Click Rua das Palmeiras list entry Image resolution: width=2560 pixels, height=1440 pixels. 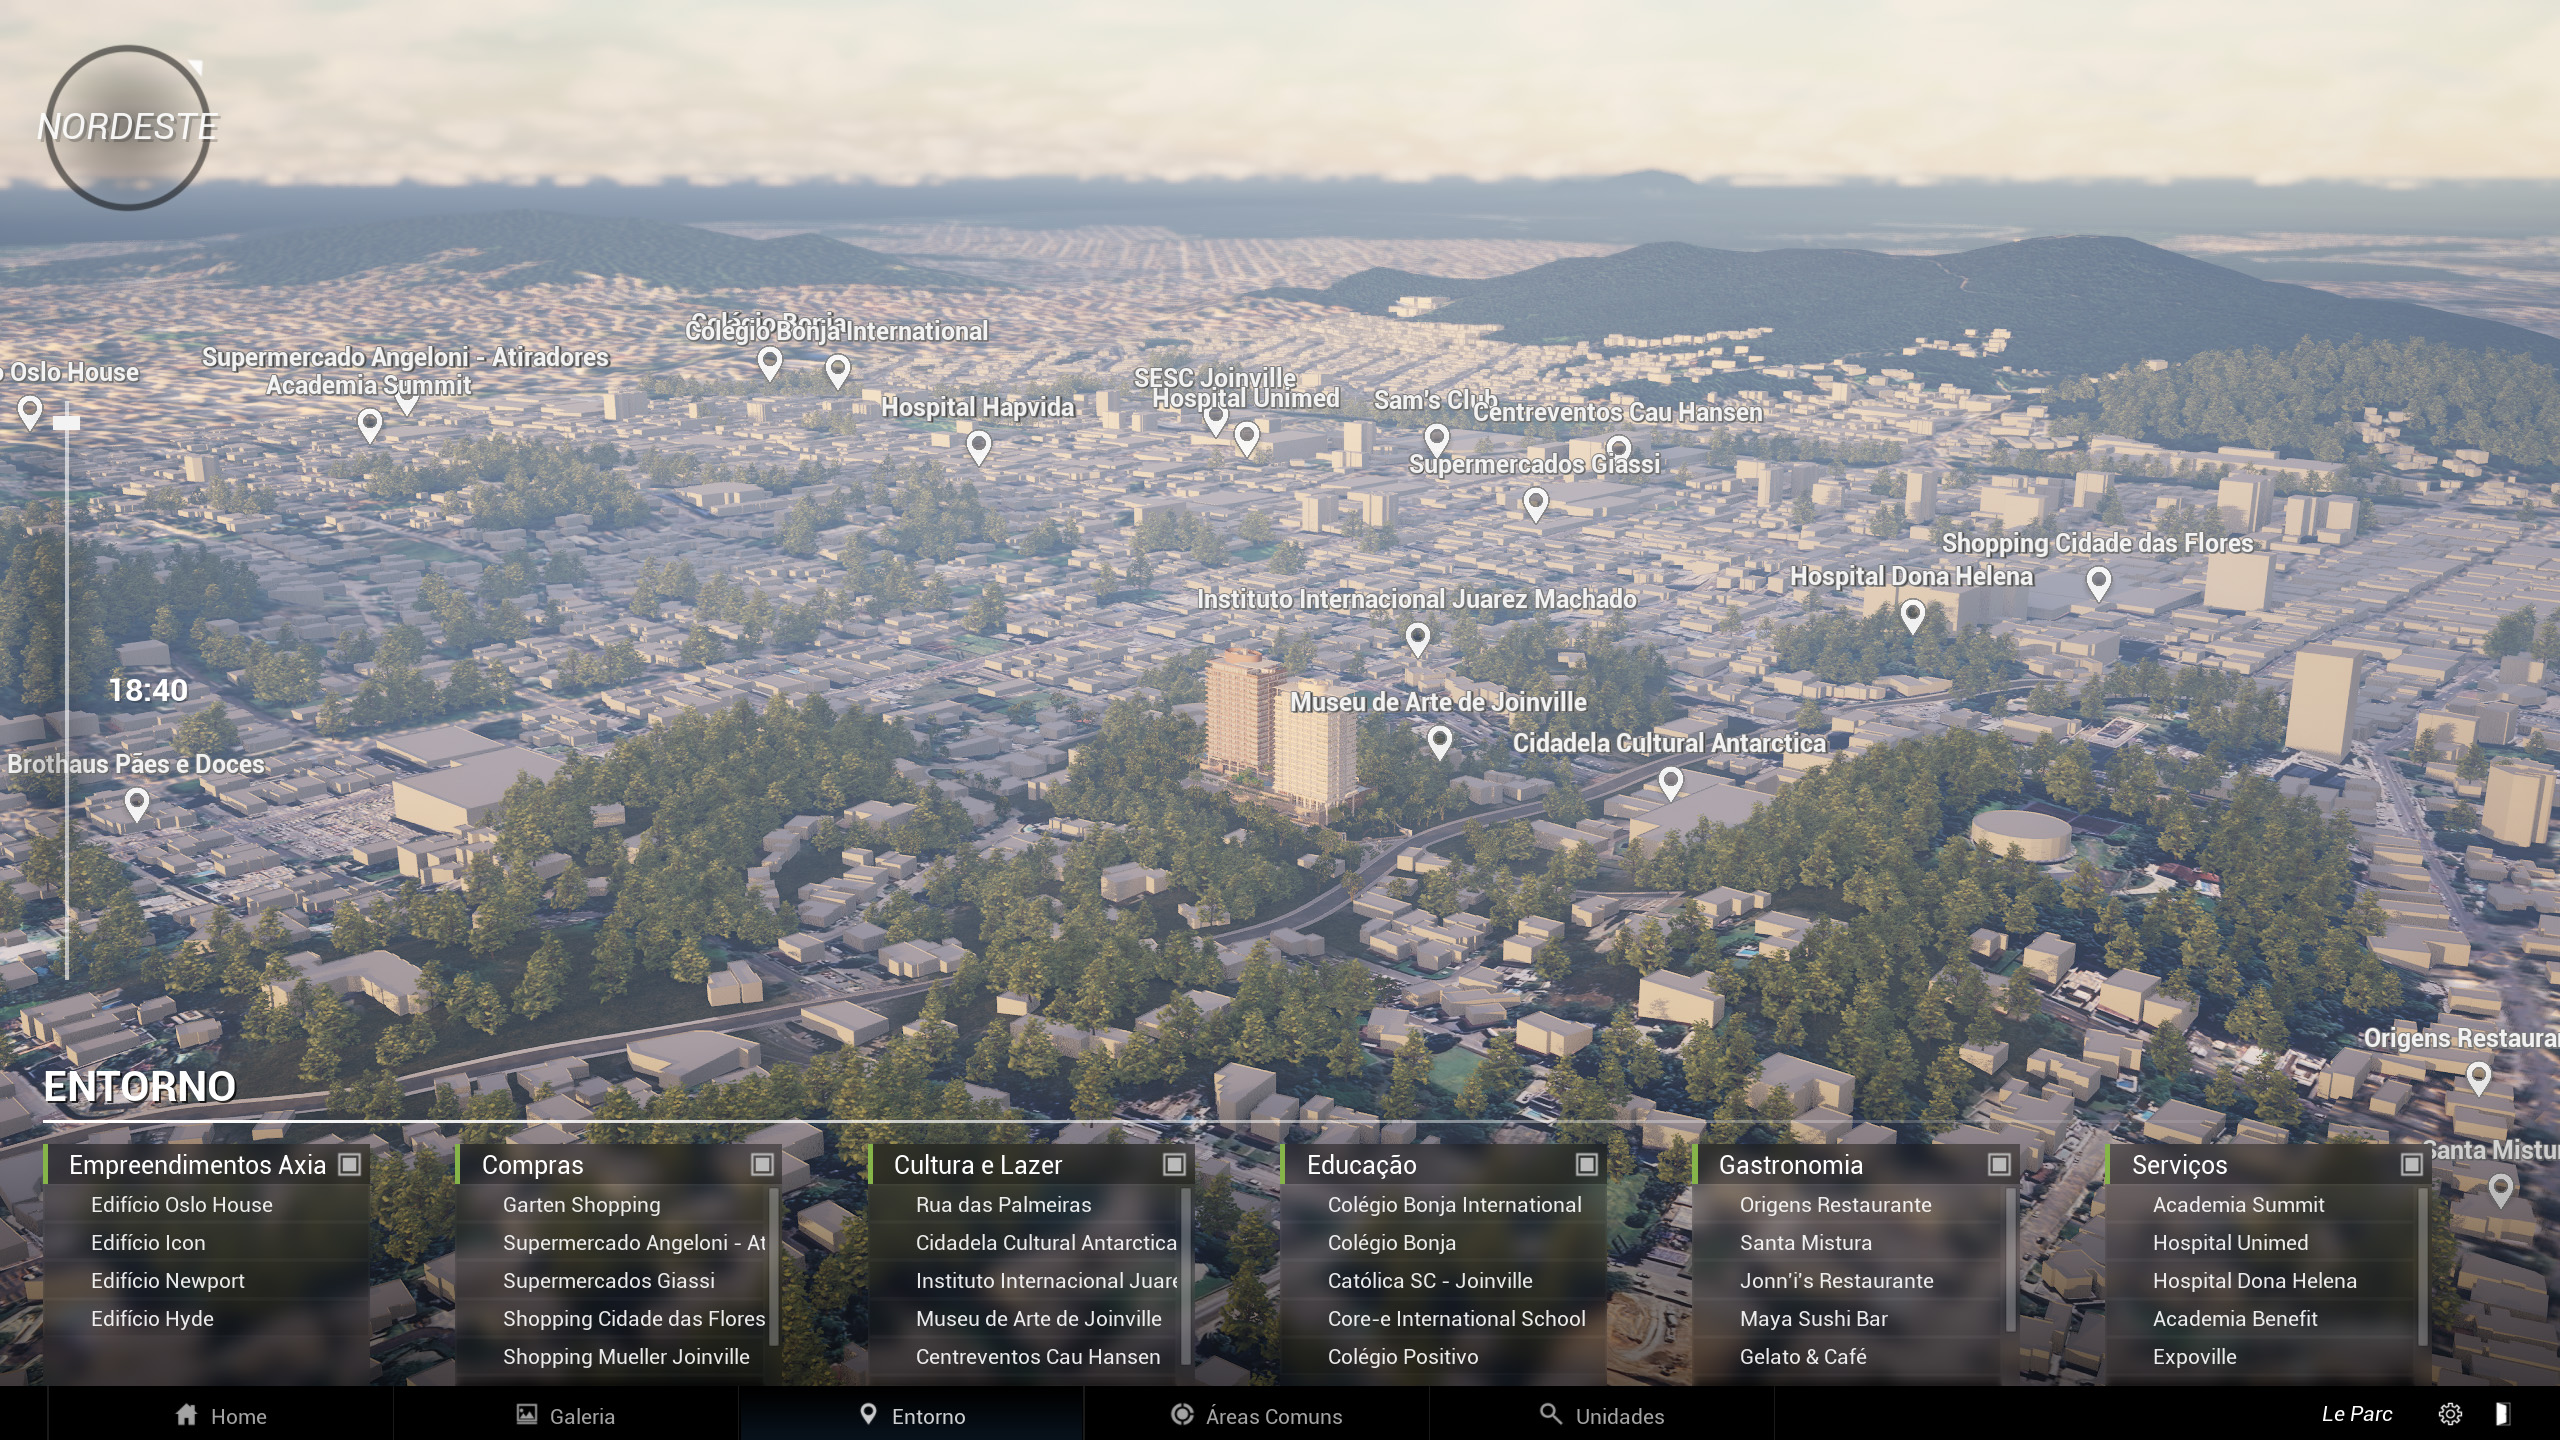(1025, 1204)
